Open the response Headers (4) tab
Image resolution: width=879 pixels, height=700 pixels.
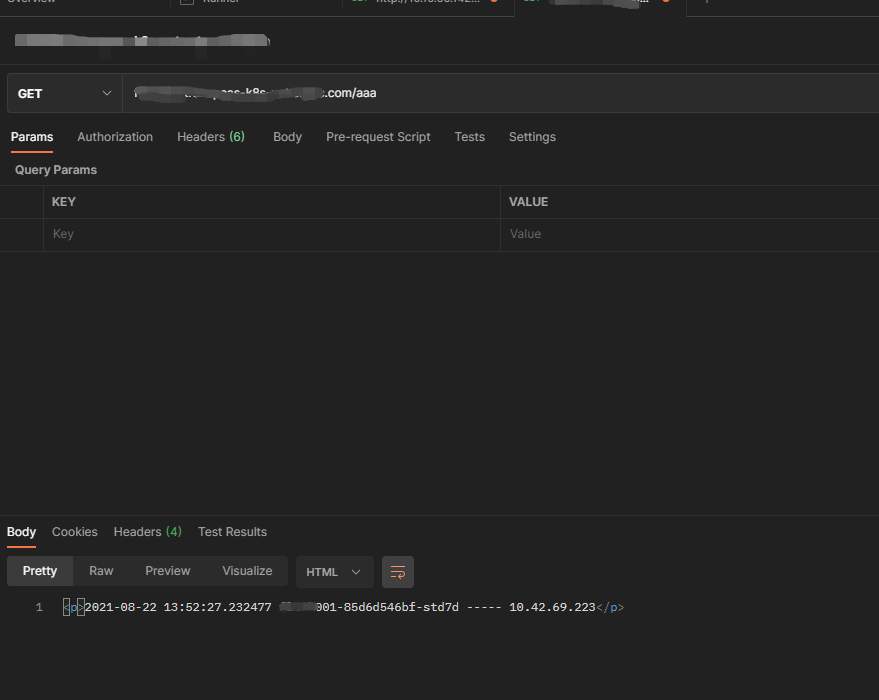point(147,532)
